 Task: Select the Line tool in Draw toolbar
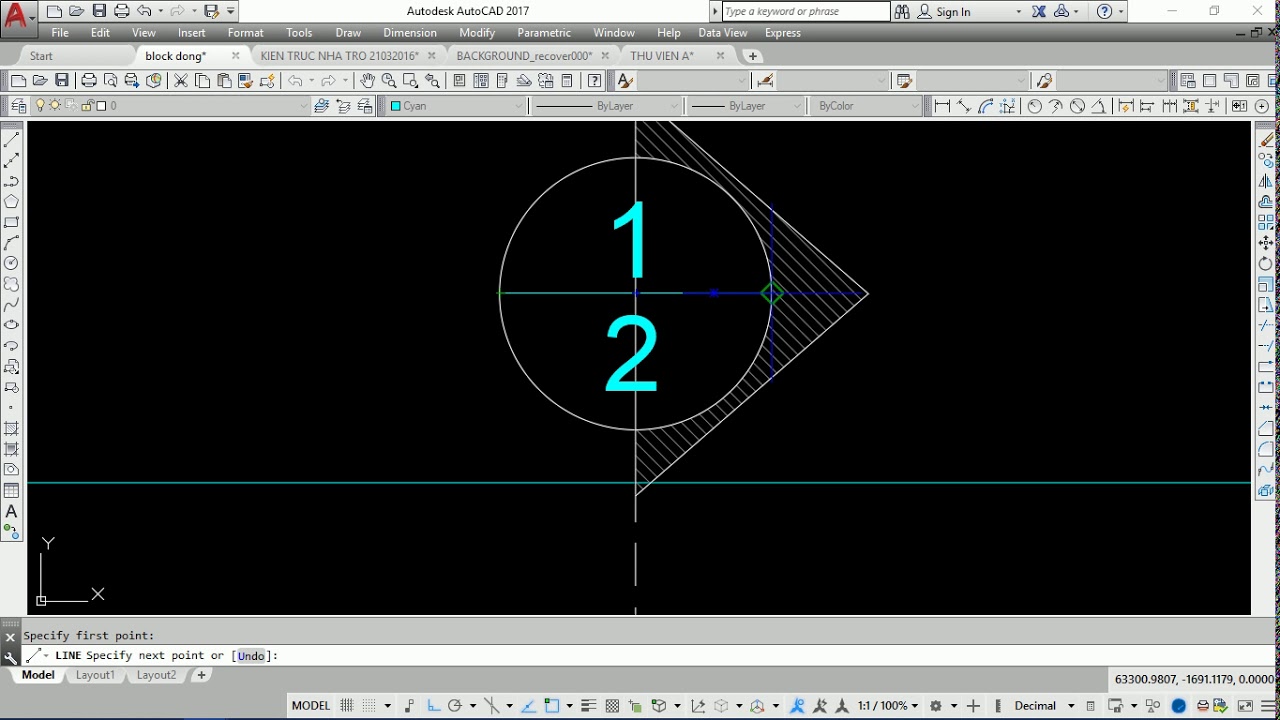pyautogui.click(x=12, y=140)
